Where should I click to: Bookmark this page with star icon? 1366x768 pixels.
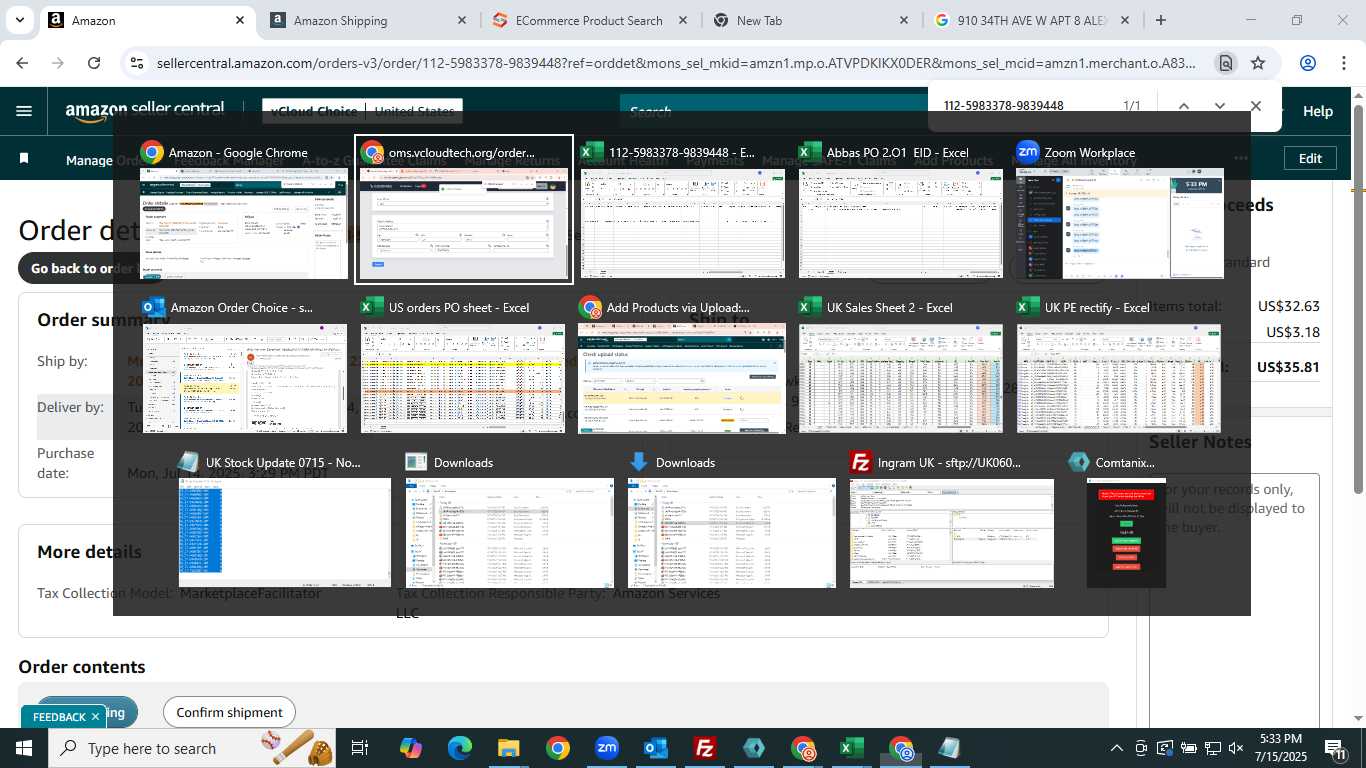1258,63
